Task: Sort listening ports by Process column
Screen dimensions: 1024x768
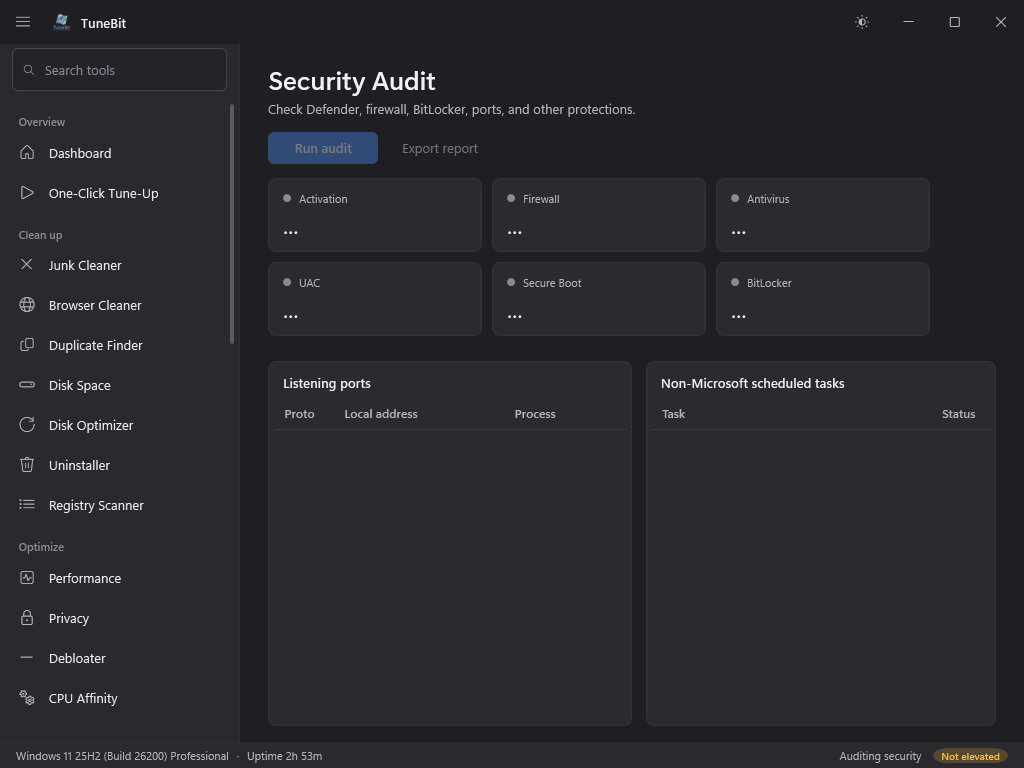Action: [x=535, y=414]
